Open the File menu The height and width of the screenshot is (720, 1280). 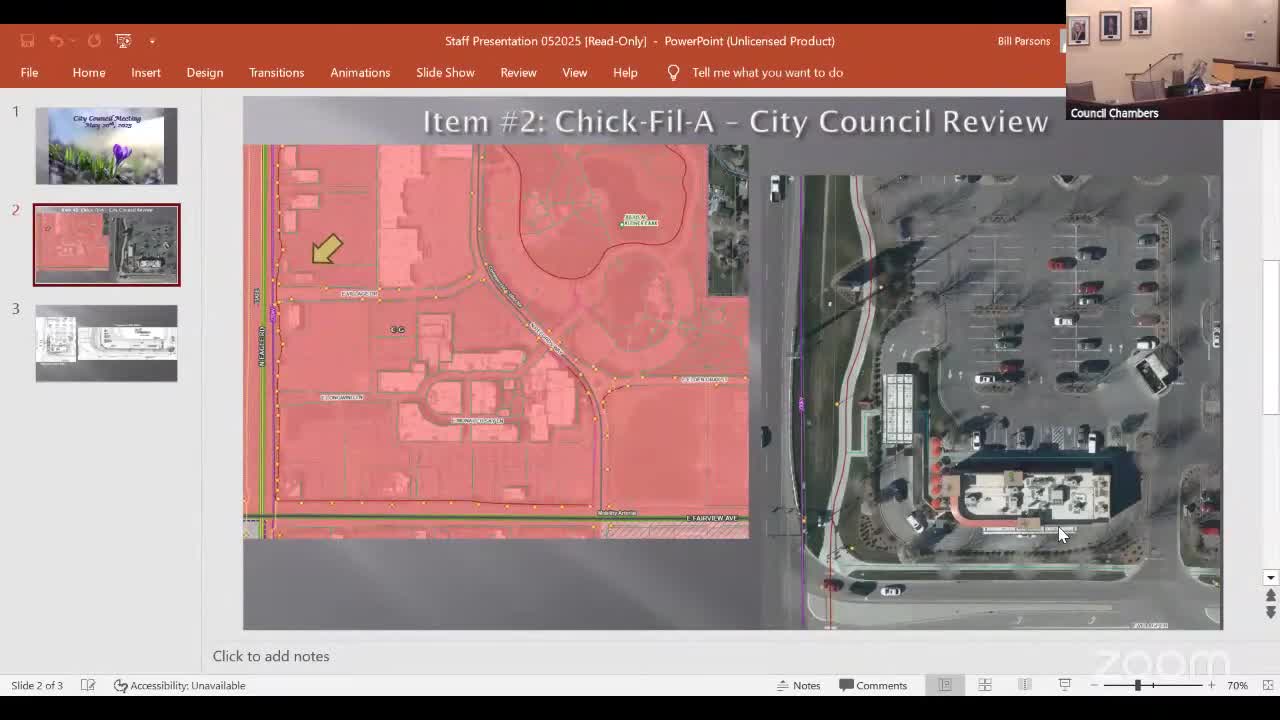[x=29, y=72]
